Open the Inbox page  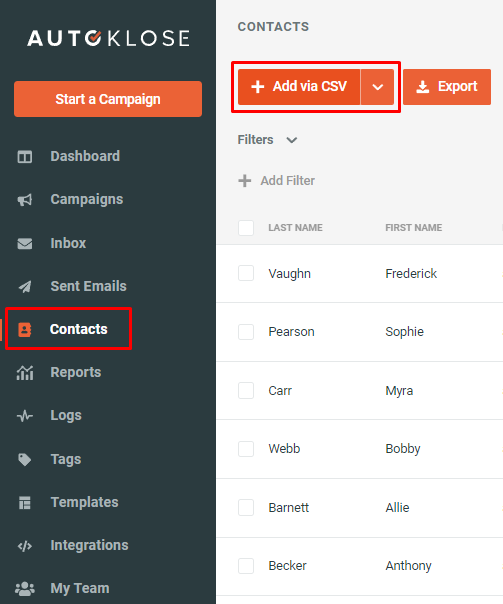click(x=68, y=243)
